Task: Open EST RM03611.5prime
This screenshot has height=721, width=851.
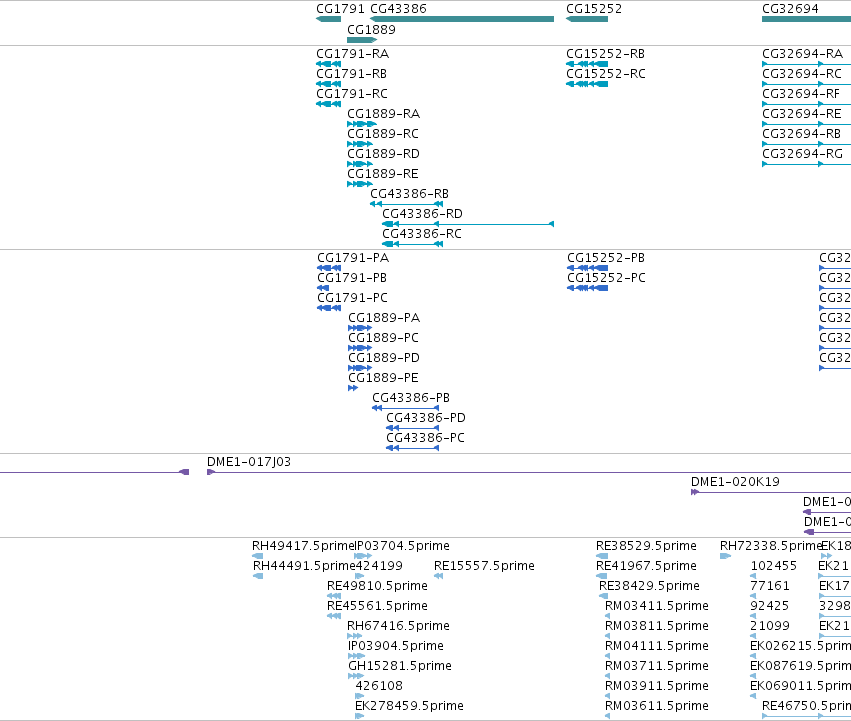Action: pyautogui.click(x=607, y=716)
